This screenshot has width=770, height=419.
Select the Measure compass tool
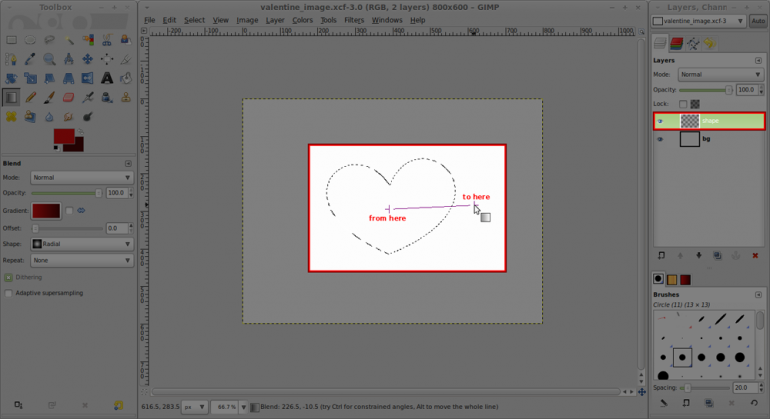[x=69, y=59]
